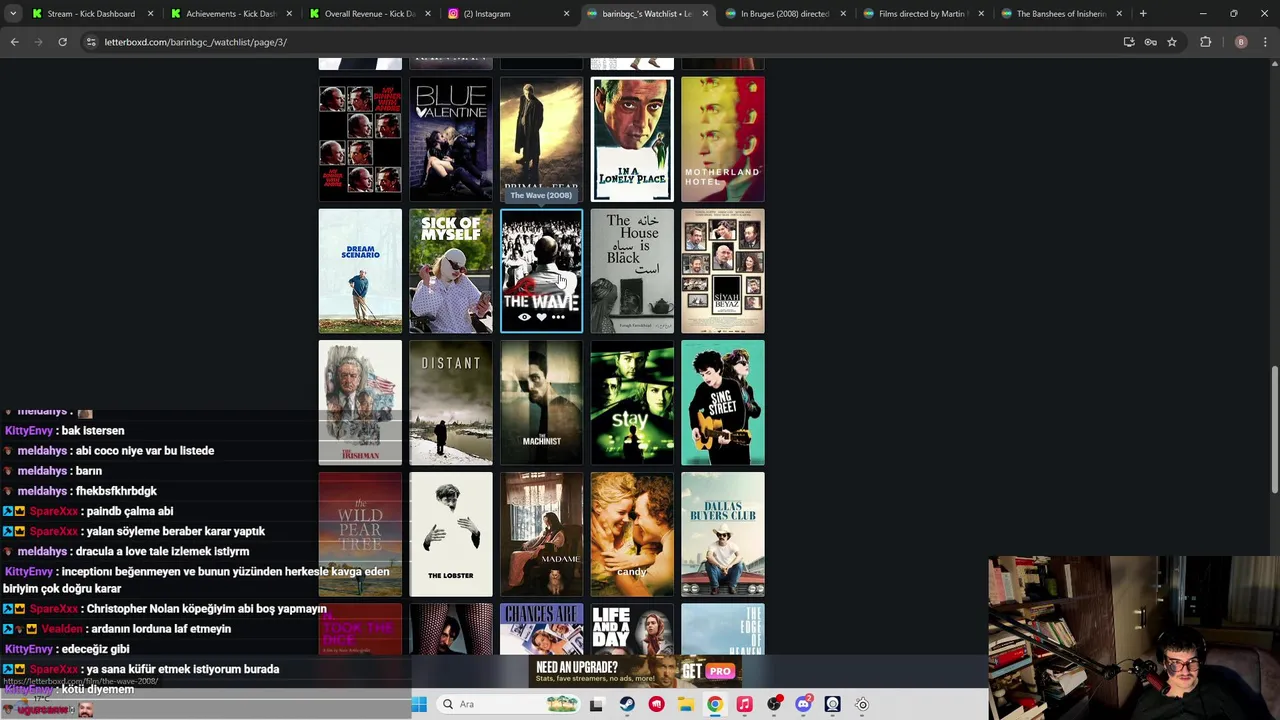1280x720 pixels.
Task: Open The Irishman poster
Action: click(x=360, y=403)
